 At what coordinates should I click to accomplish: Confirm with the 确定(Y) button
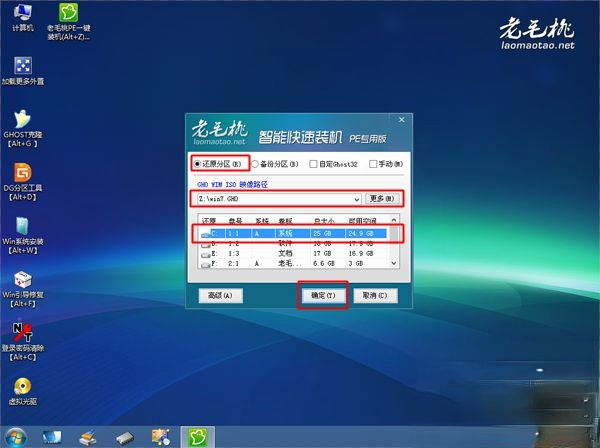[x=323, y=295]
